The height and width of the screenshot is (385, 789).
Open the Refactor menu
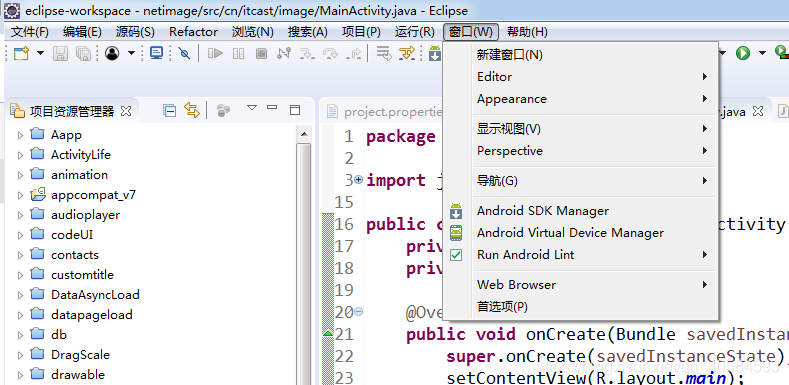click(x=193, y=32)
